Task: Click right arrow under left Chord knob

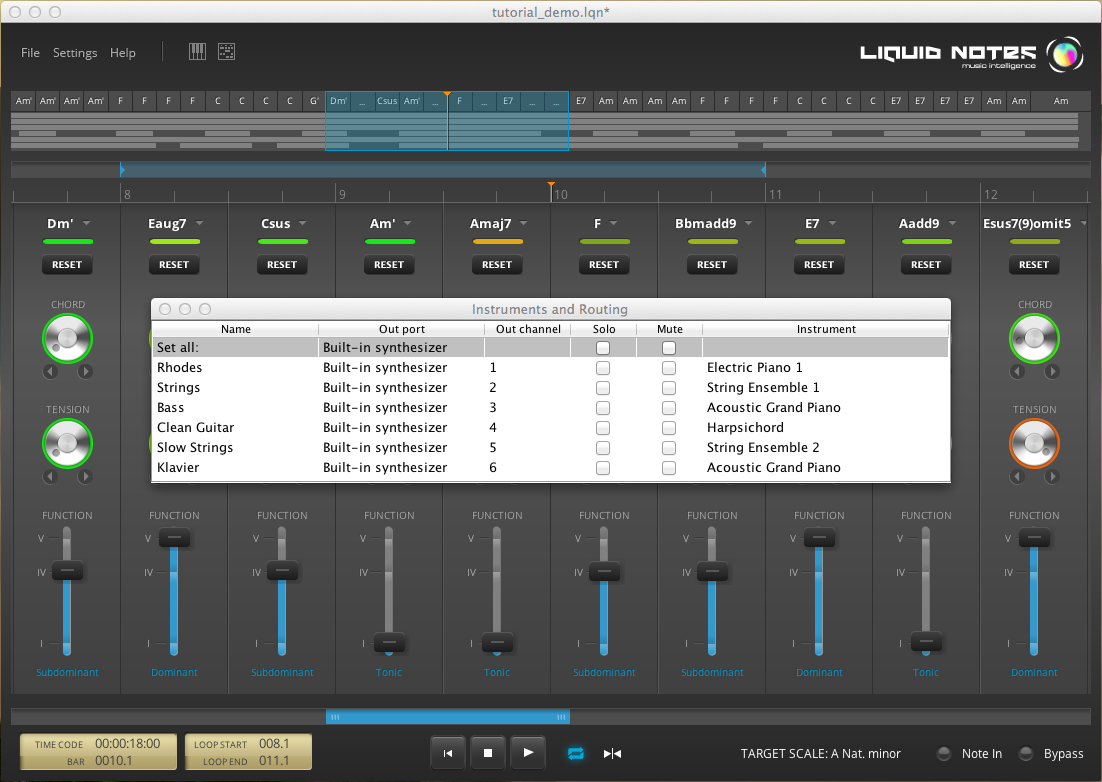Action: pyautogui.click(x=85, y=372)
